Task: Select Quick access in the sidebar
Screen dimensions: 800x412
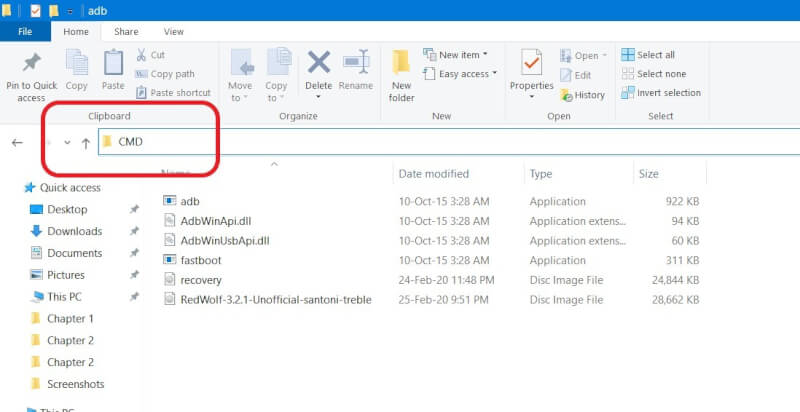Action: tap(62, 188)
